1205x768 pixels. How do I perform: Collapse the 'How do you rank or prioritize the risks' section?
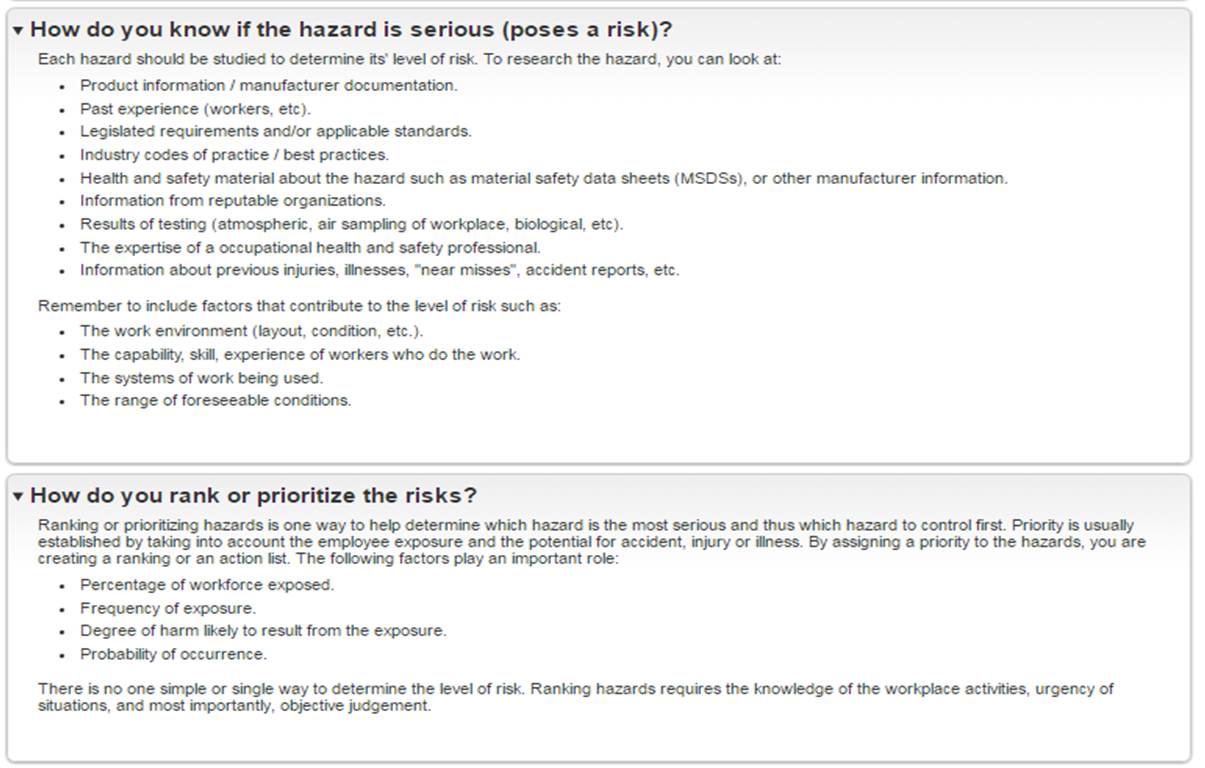coord(20,495)
